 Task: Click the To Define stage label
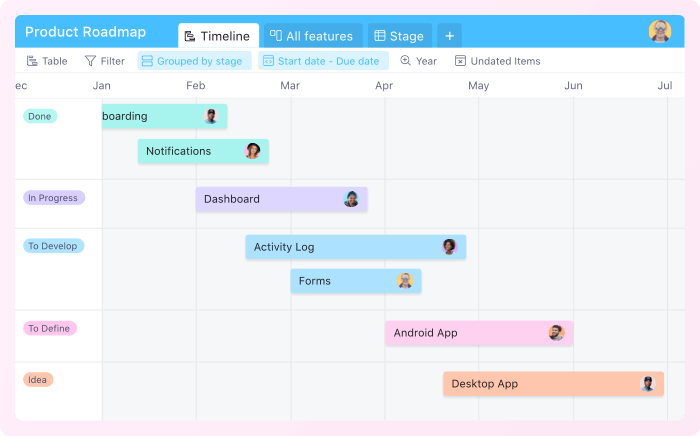tap(50, 328)
